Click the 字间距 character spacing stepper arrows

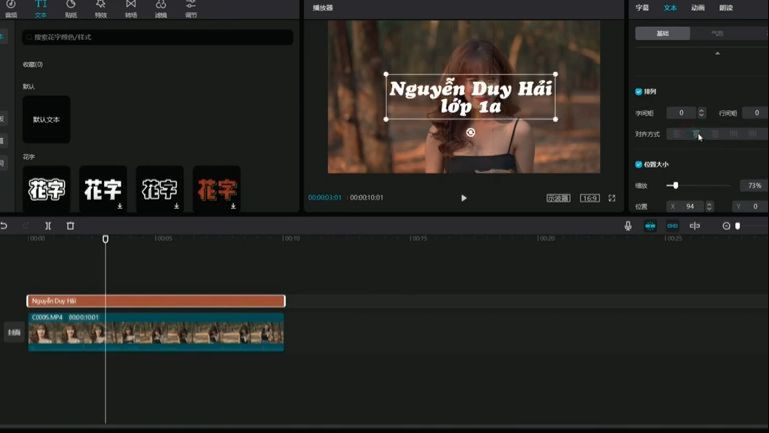702,113
